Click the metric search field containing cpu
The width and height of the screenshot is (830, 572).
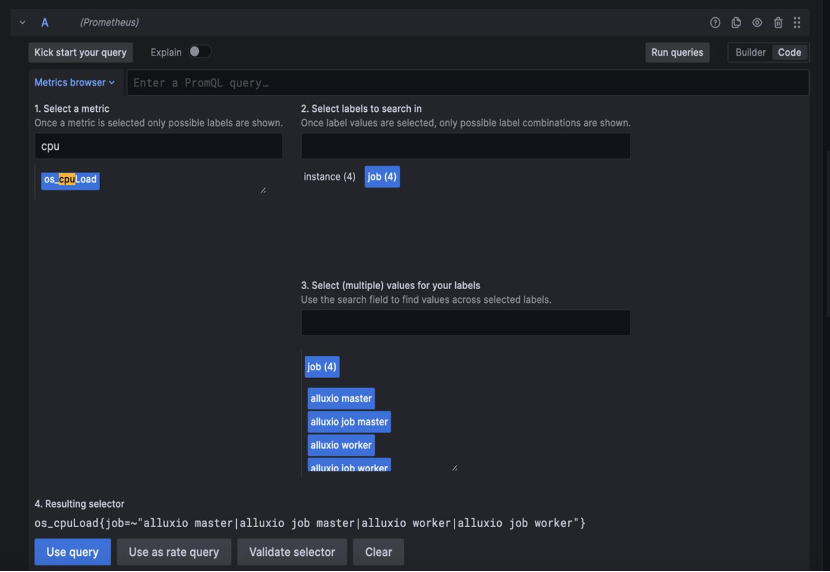158,146
